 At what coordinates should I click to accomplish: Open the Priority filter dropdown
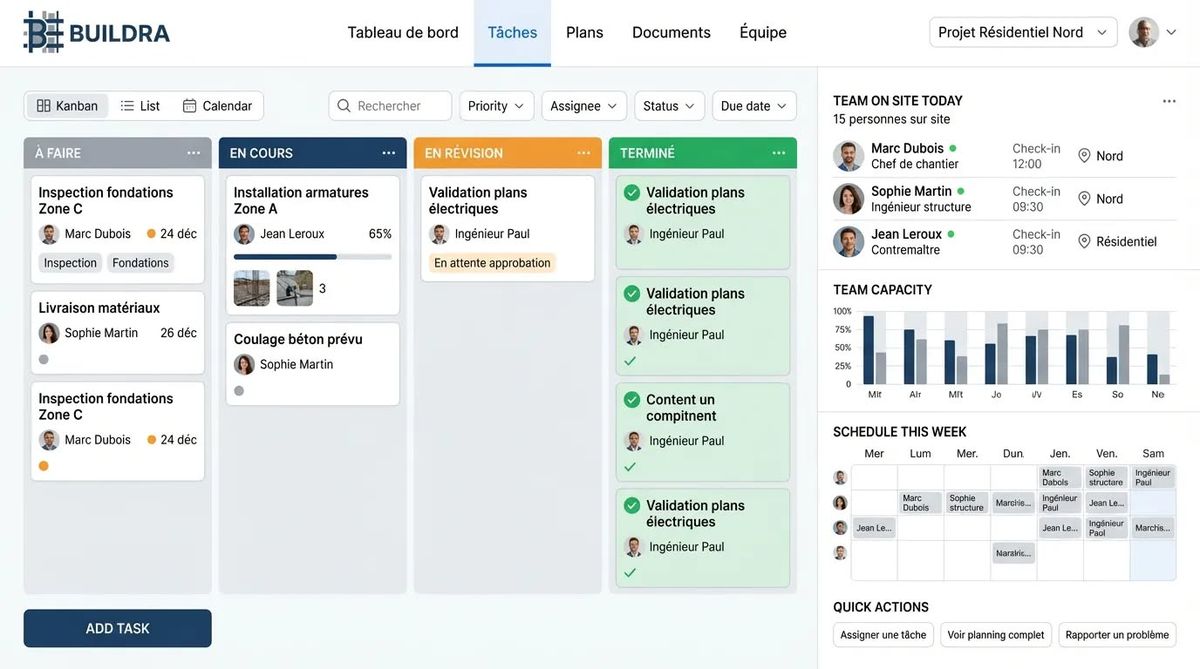pos(496,106)
